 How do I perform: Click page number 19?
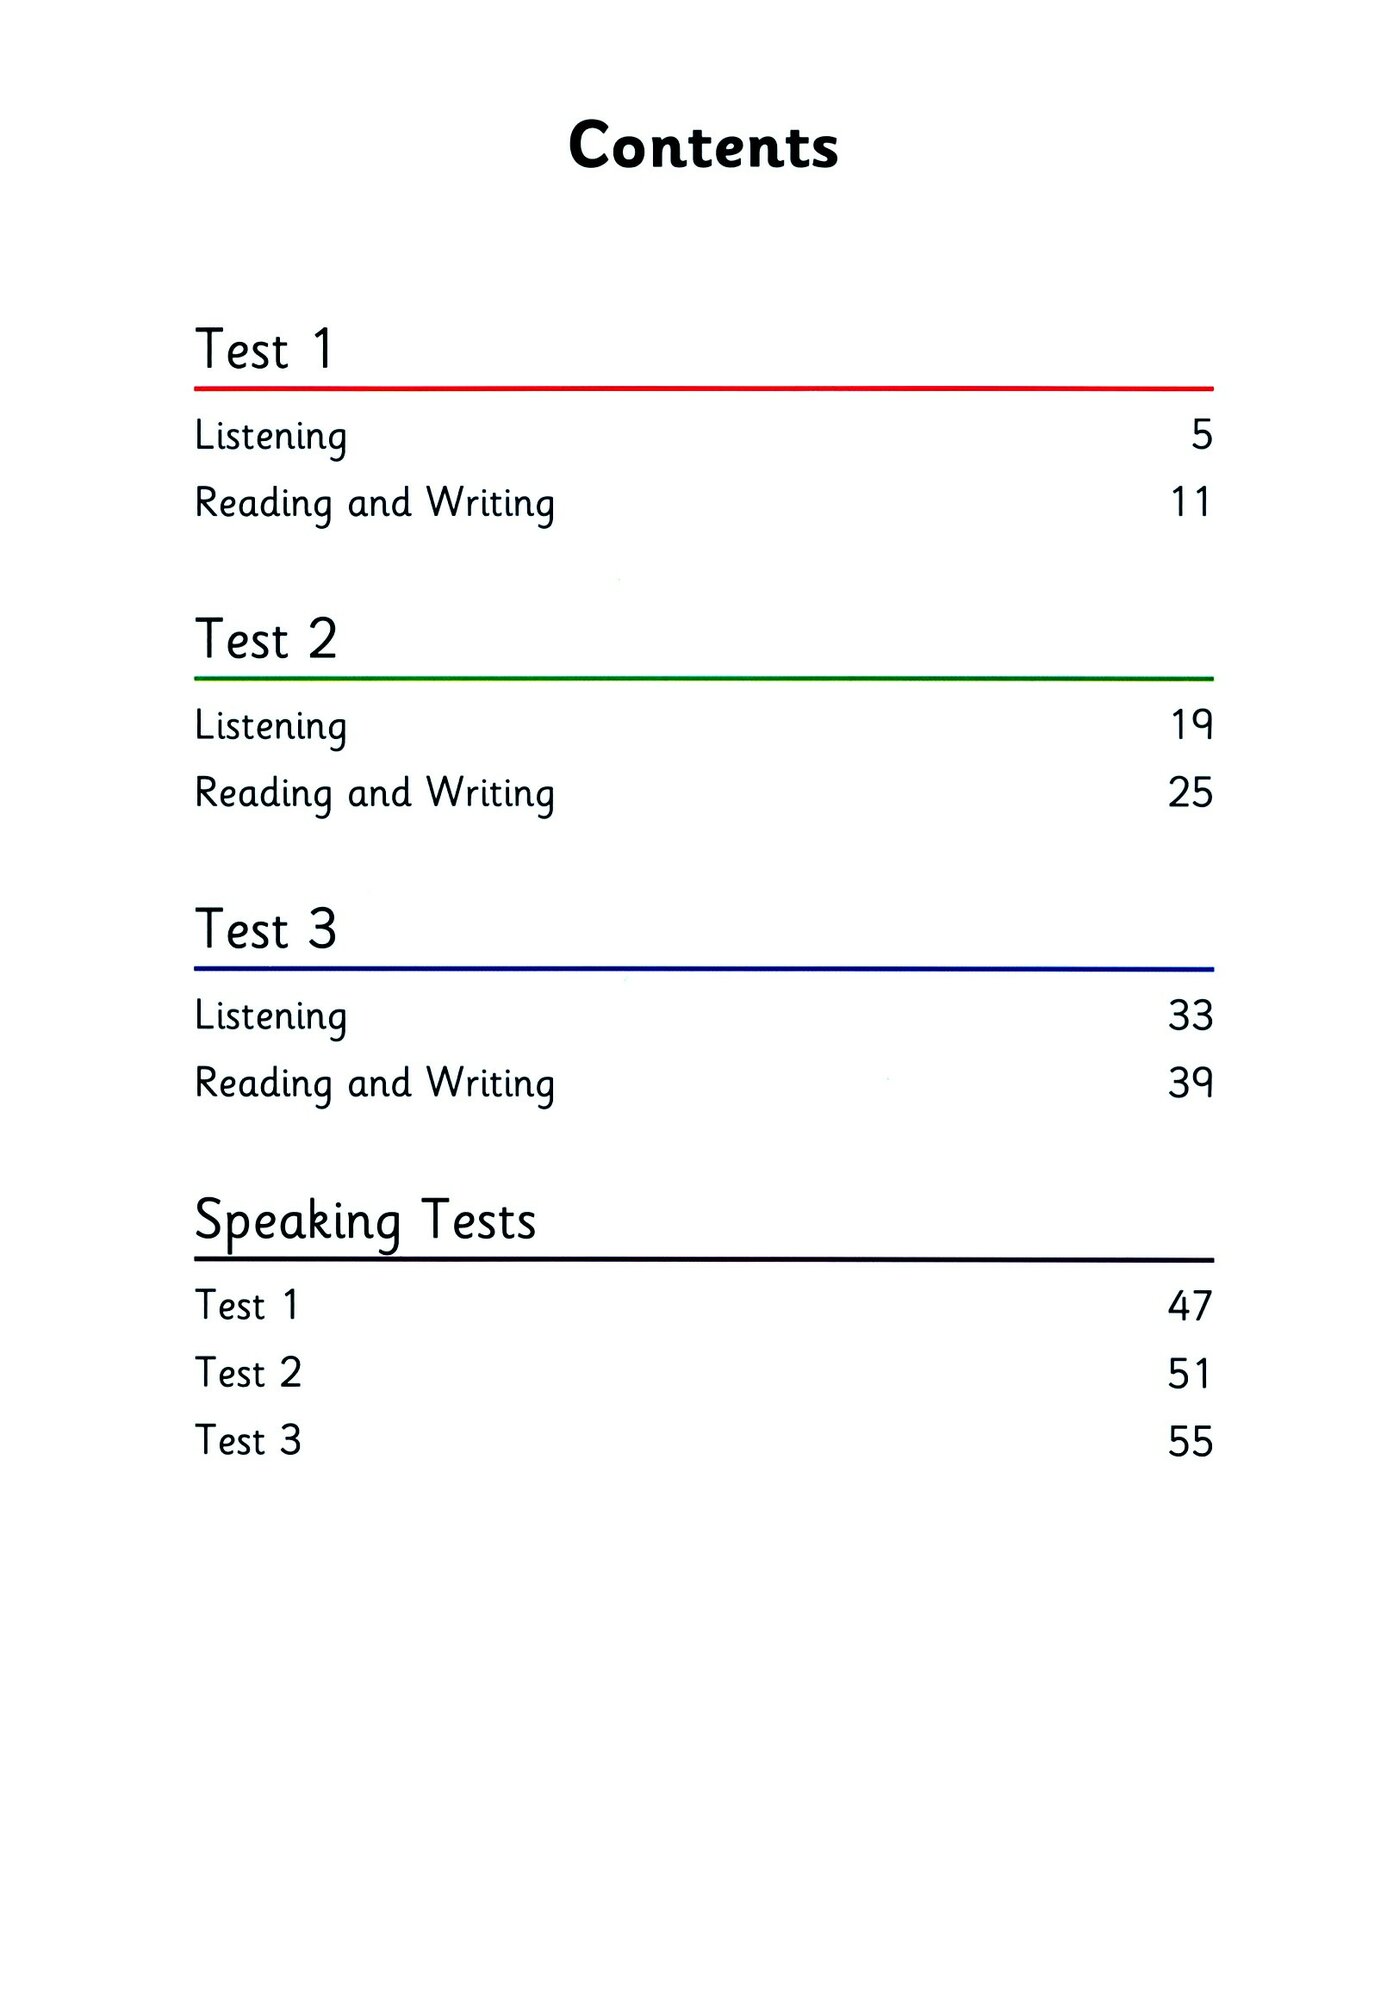tap(1191, 724)
